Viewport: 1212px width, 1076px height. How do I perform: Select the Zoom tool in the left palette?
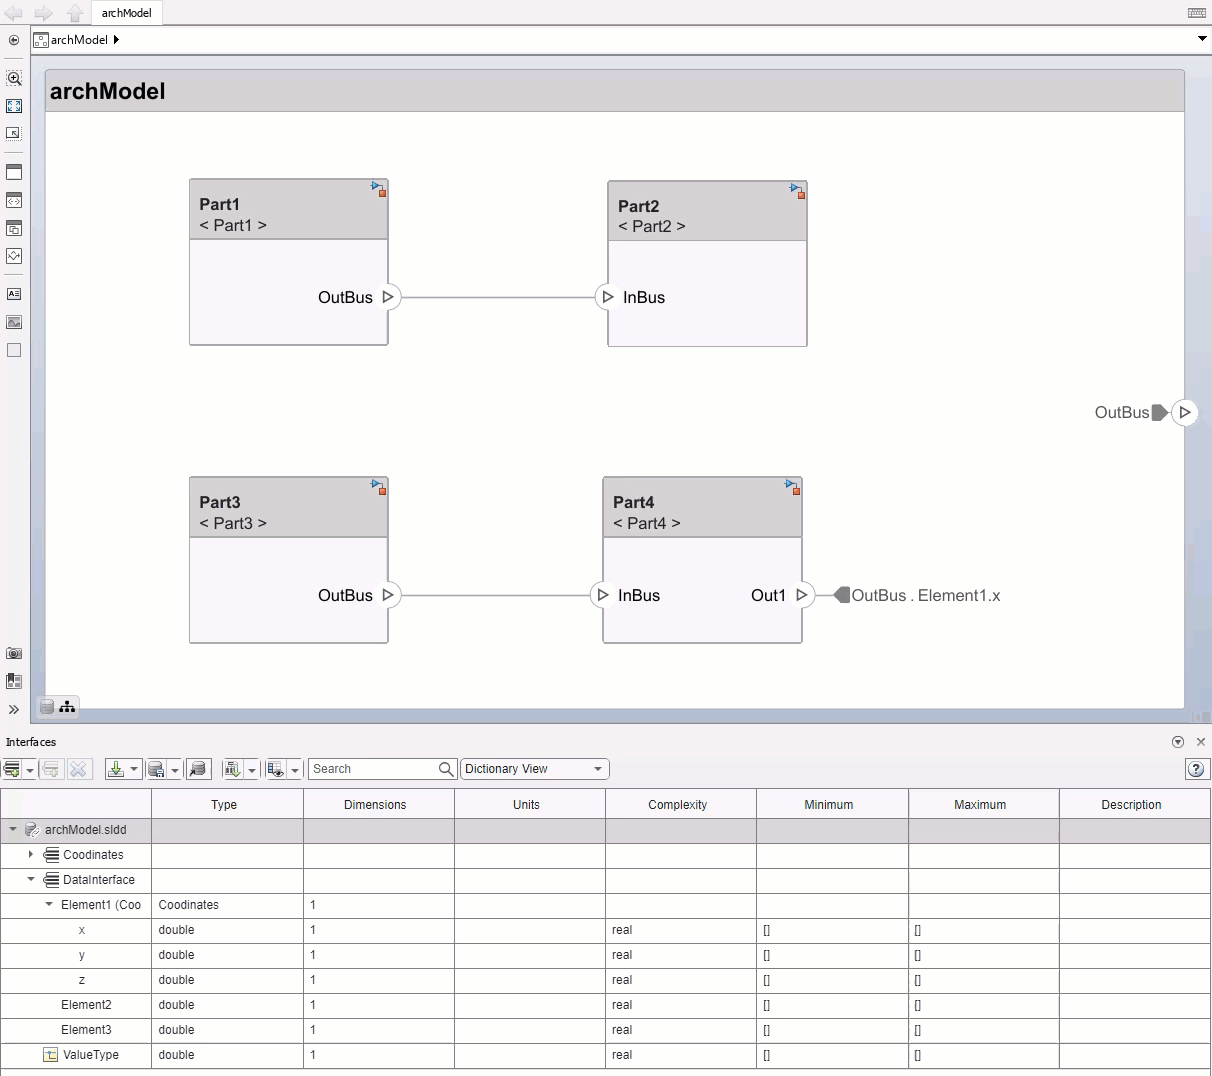[14, 78]
